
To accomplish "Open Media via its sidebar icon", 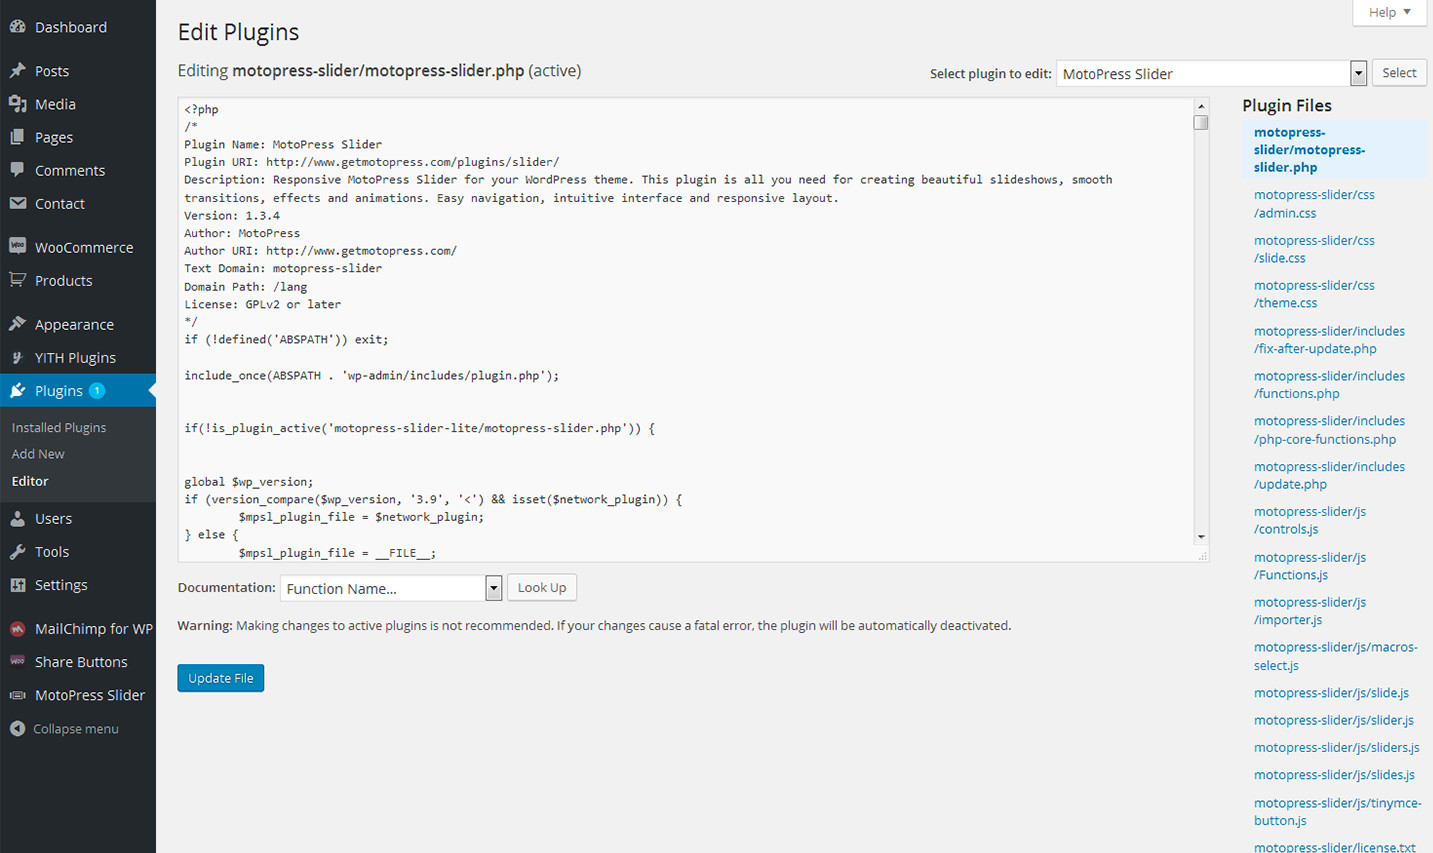I will (17, 104).
